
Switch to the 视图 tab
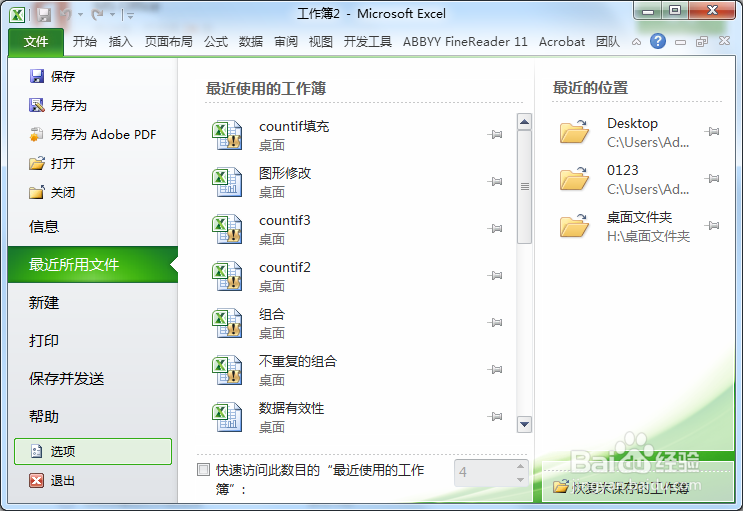coord(321,42)
